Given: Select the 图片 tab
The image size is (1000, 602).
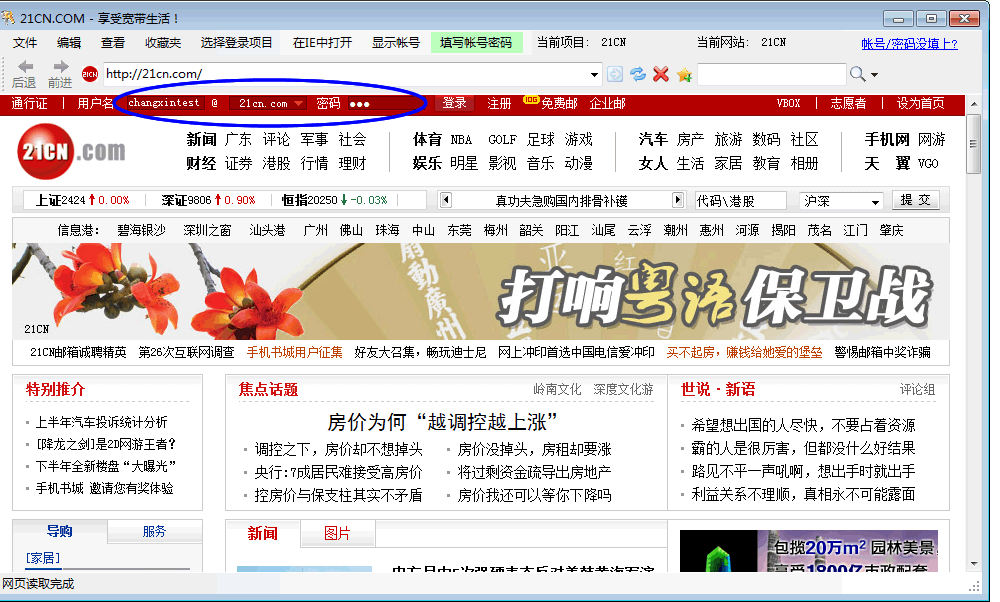Looking at the screenshot, I should click(x=337, y=533).
